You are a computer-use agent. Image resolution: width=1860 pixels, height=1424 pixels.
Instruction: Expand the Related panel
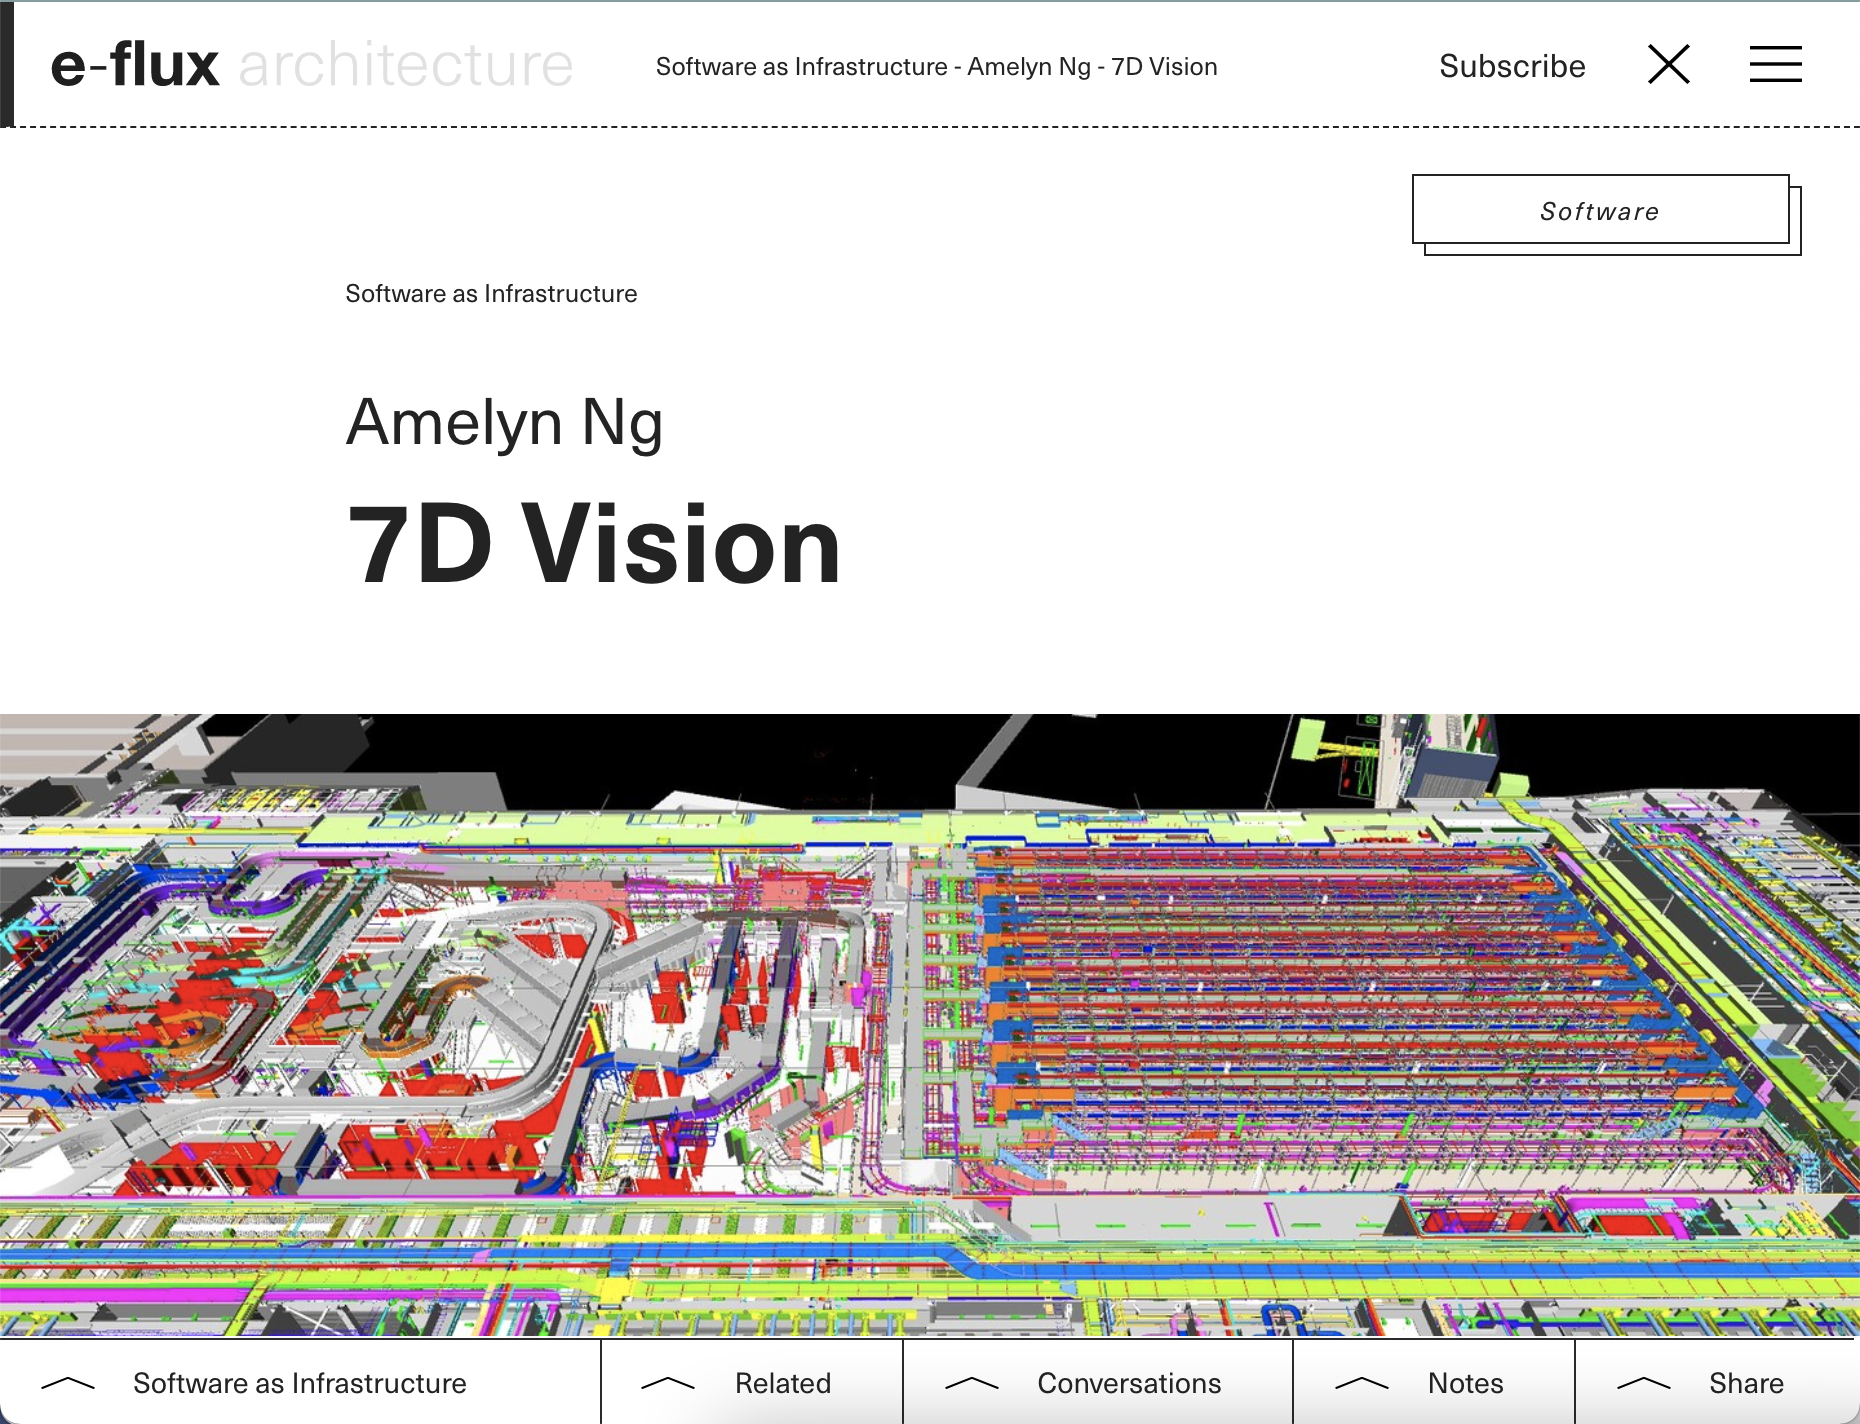tap(752, 1383)
